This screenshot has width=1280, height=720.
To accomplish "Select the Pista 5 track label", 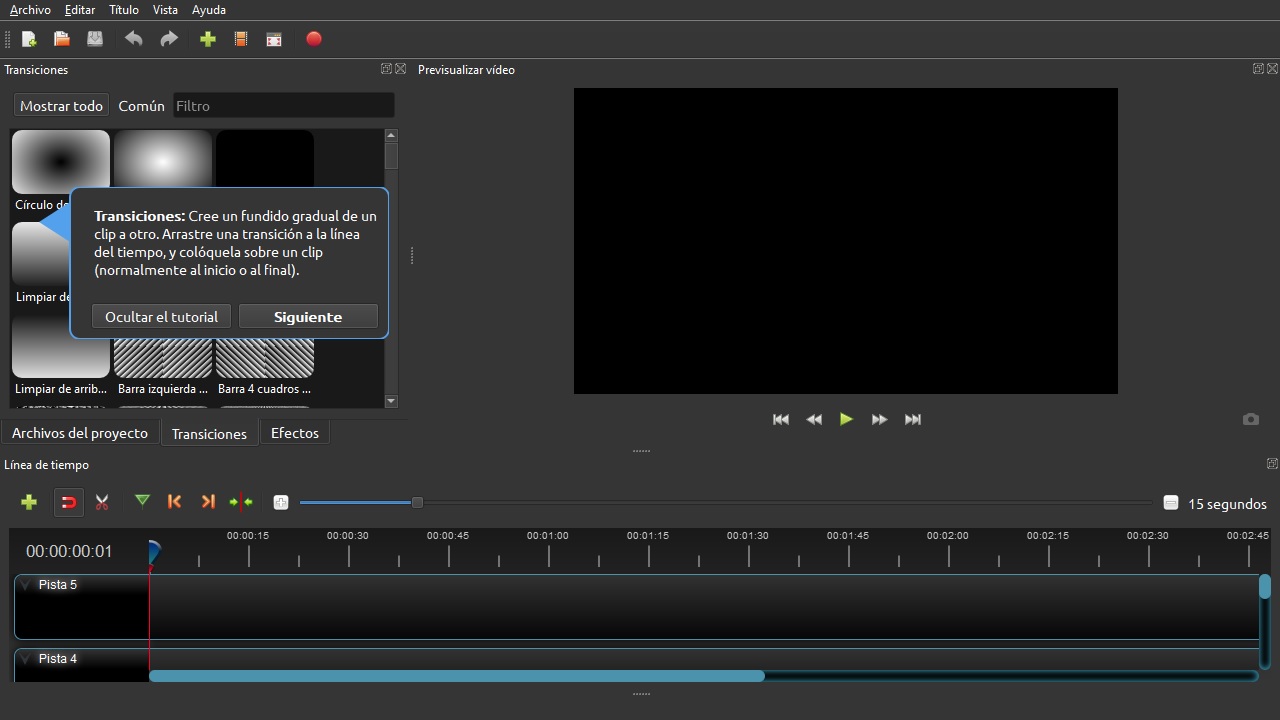I will tap(58, 585).
